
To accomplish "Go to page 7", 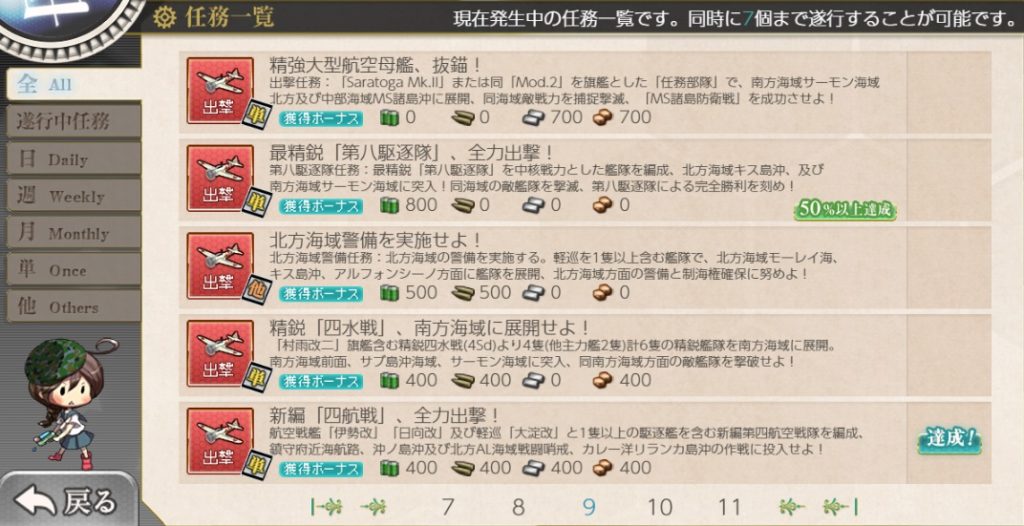I will click(447, 506).
